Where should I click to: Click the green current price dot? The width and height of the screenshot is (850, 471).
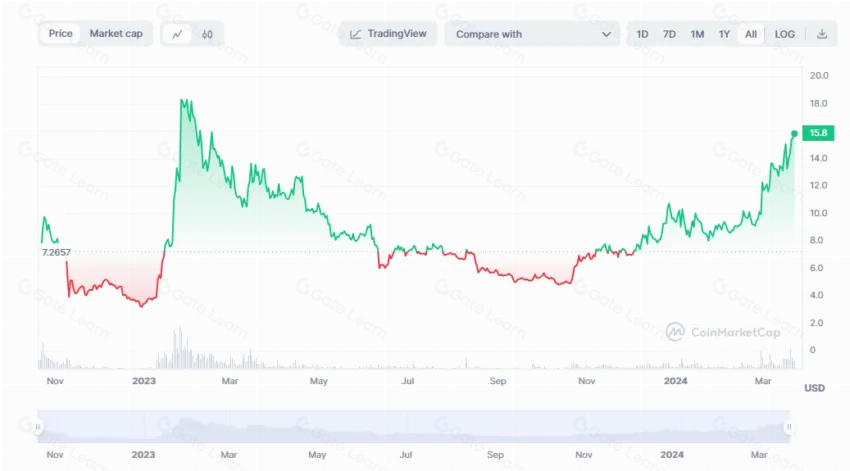pyautogui.click(x=795, y=133)
